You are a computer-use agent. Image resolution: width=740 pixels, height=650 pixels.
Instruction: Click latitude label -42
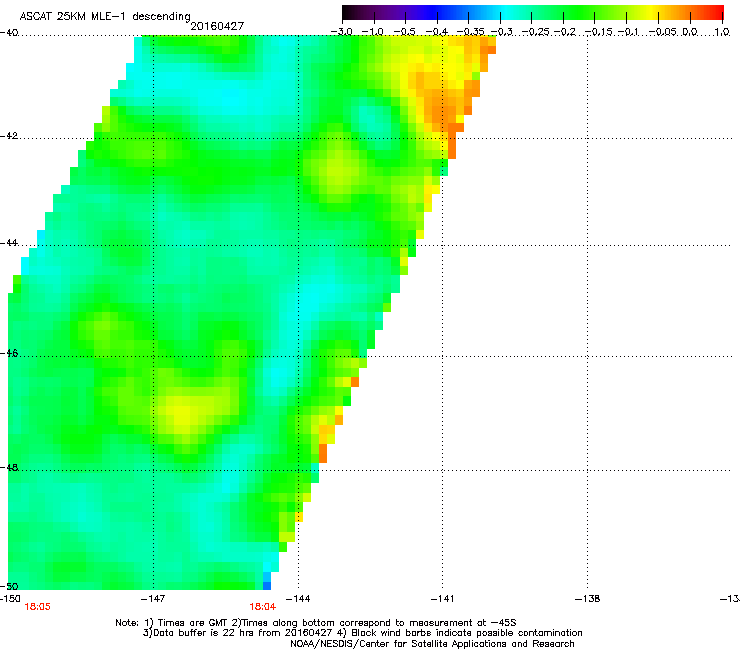tap(9, 136)
